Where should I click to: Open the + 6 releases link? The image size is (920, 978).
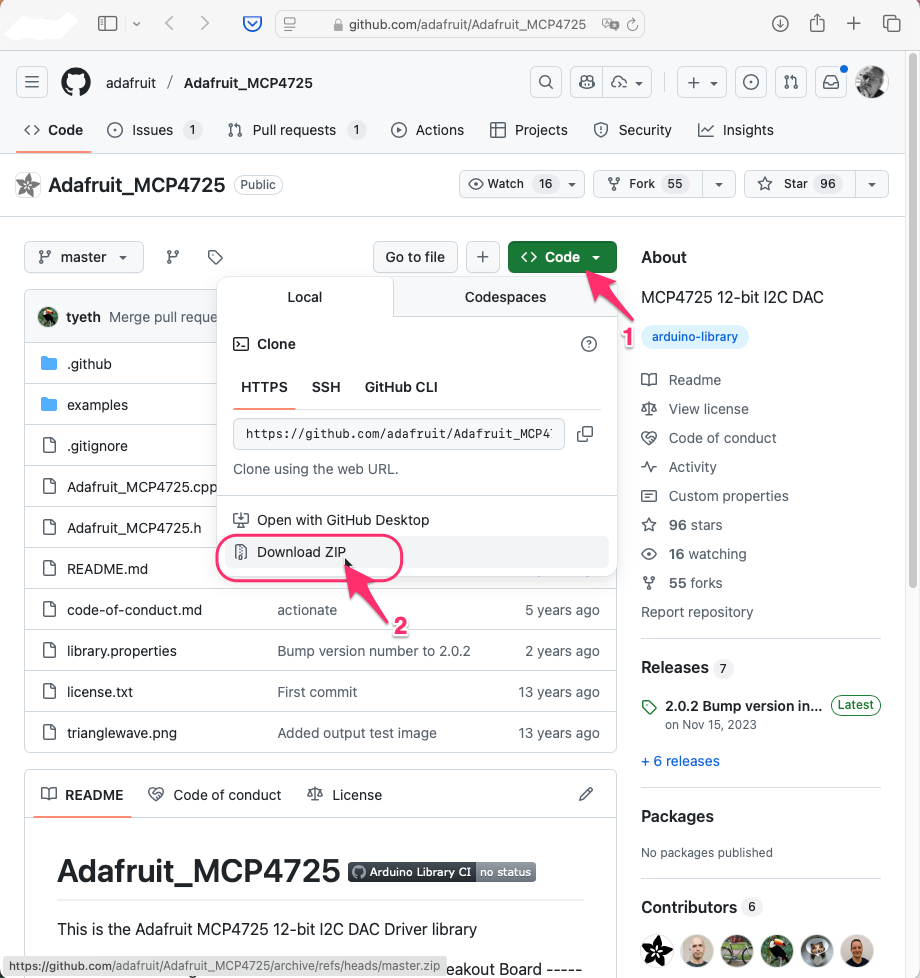[680, 761]
